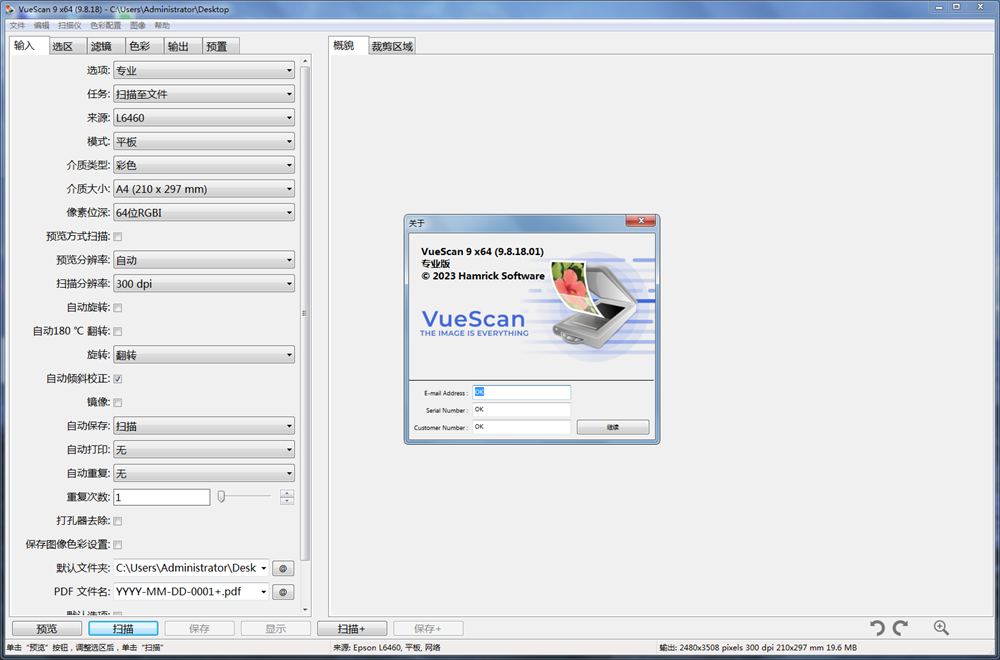This screenshot has width=1000, height=660.
Task: Click the @ browse button beside PDF 文件名
Action: pos(283,592)
